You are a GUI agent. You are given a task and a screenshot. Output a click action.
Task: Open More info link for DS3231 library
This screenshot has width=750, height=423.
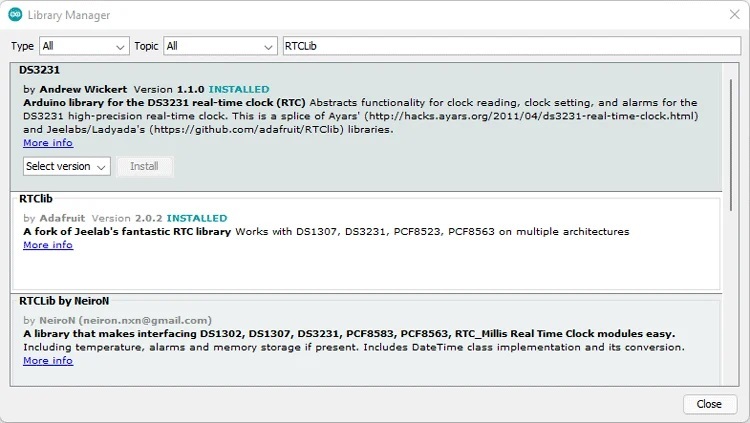point(48,143)
